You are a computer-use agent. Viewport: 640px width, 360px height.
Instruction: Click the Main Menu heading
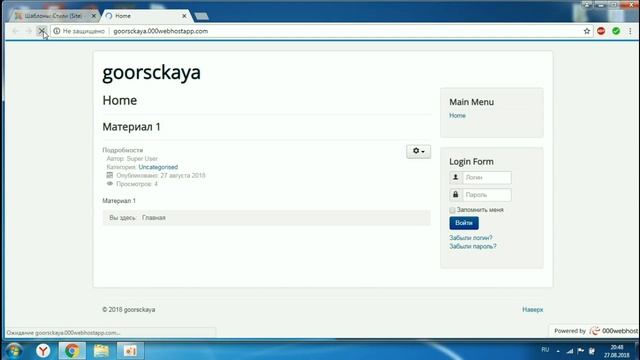471,102
